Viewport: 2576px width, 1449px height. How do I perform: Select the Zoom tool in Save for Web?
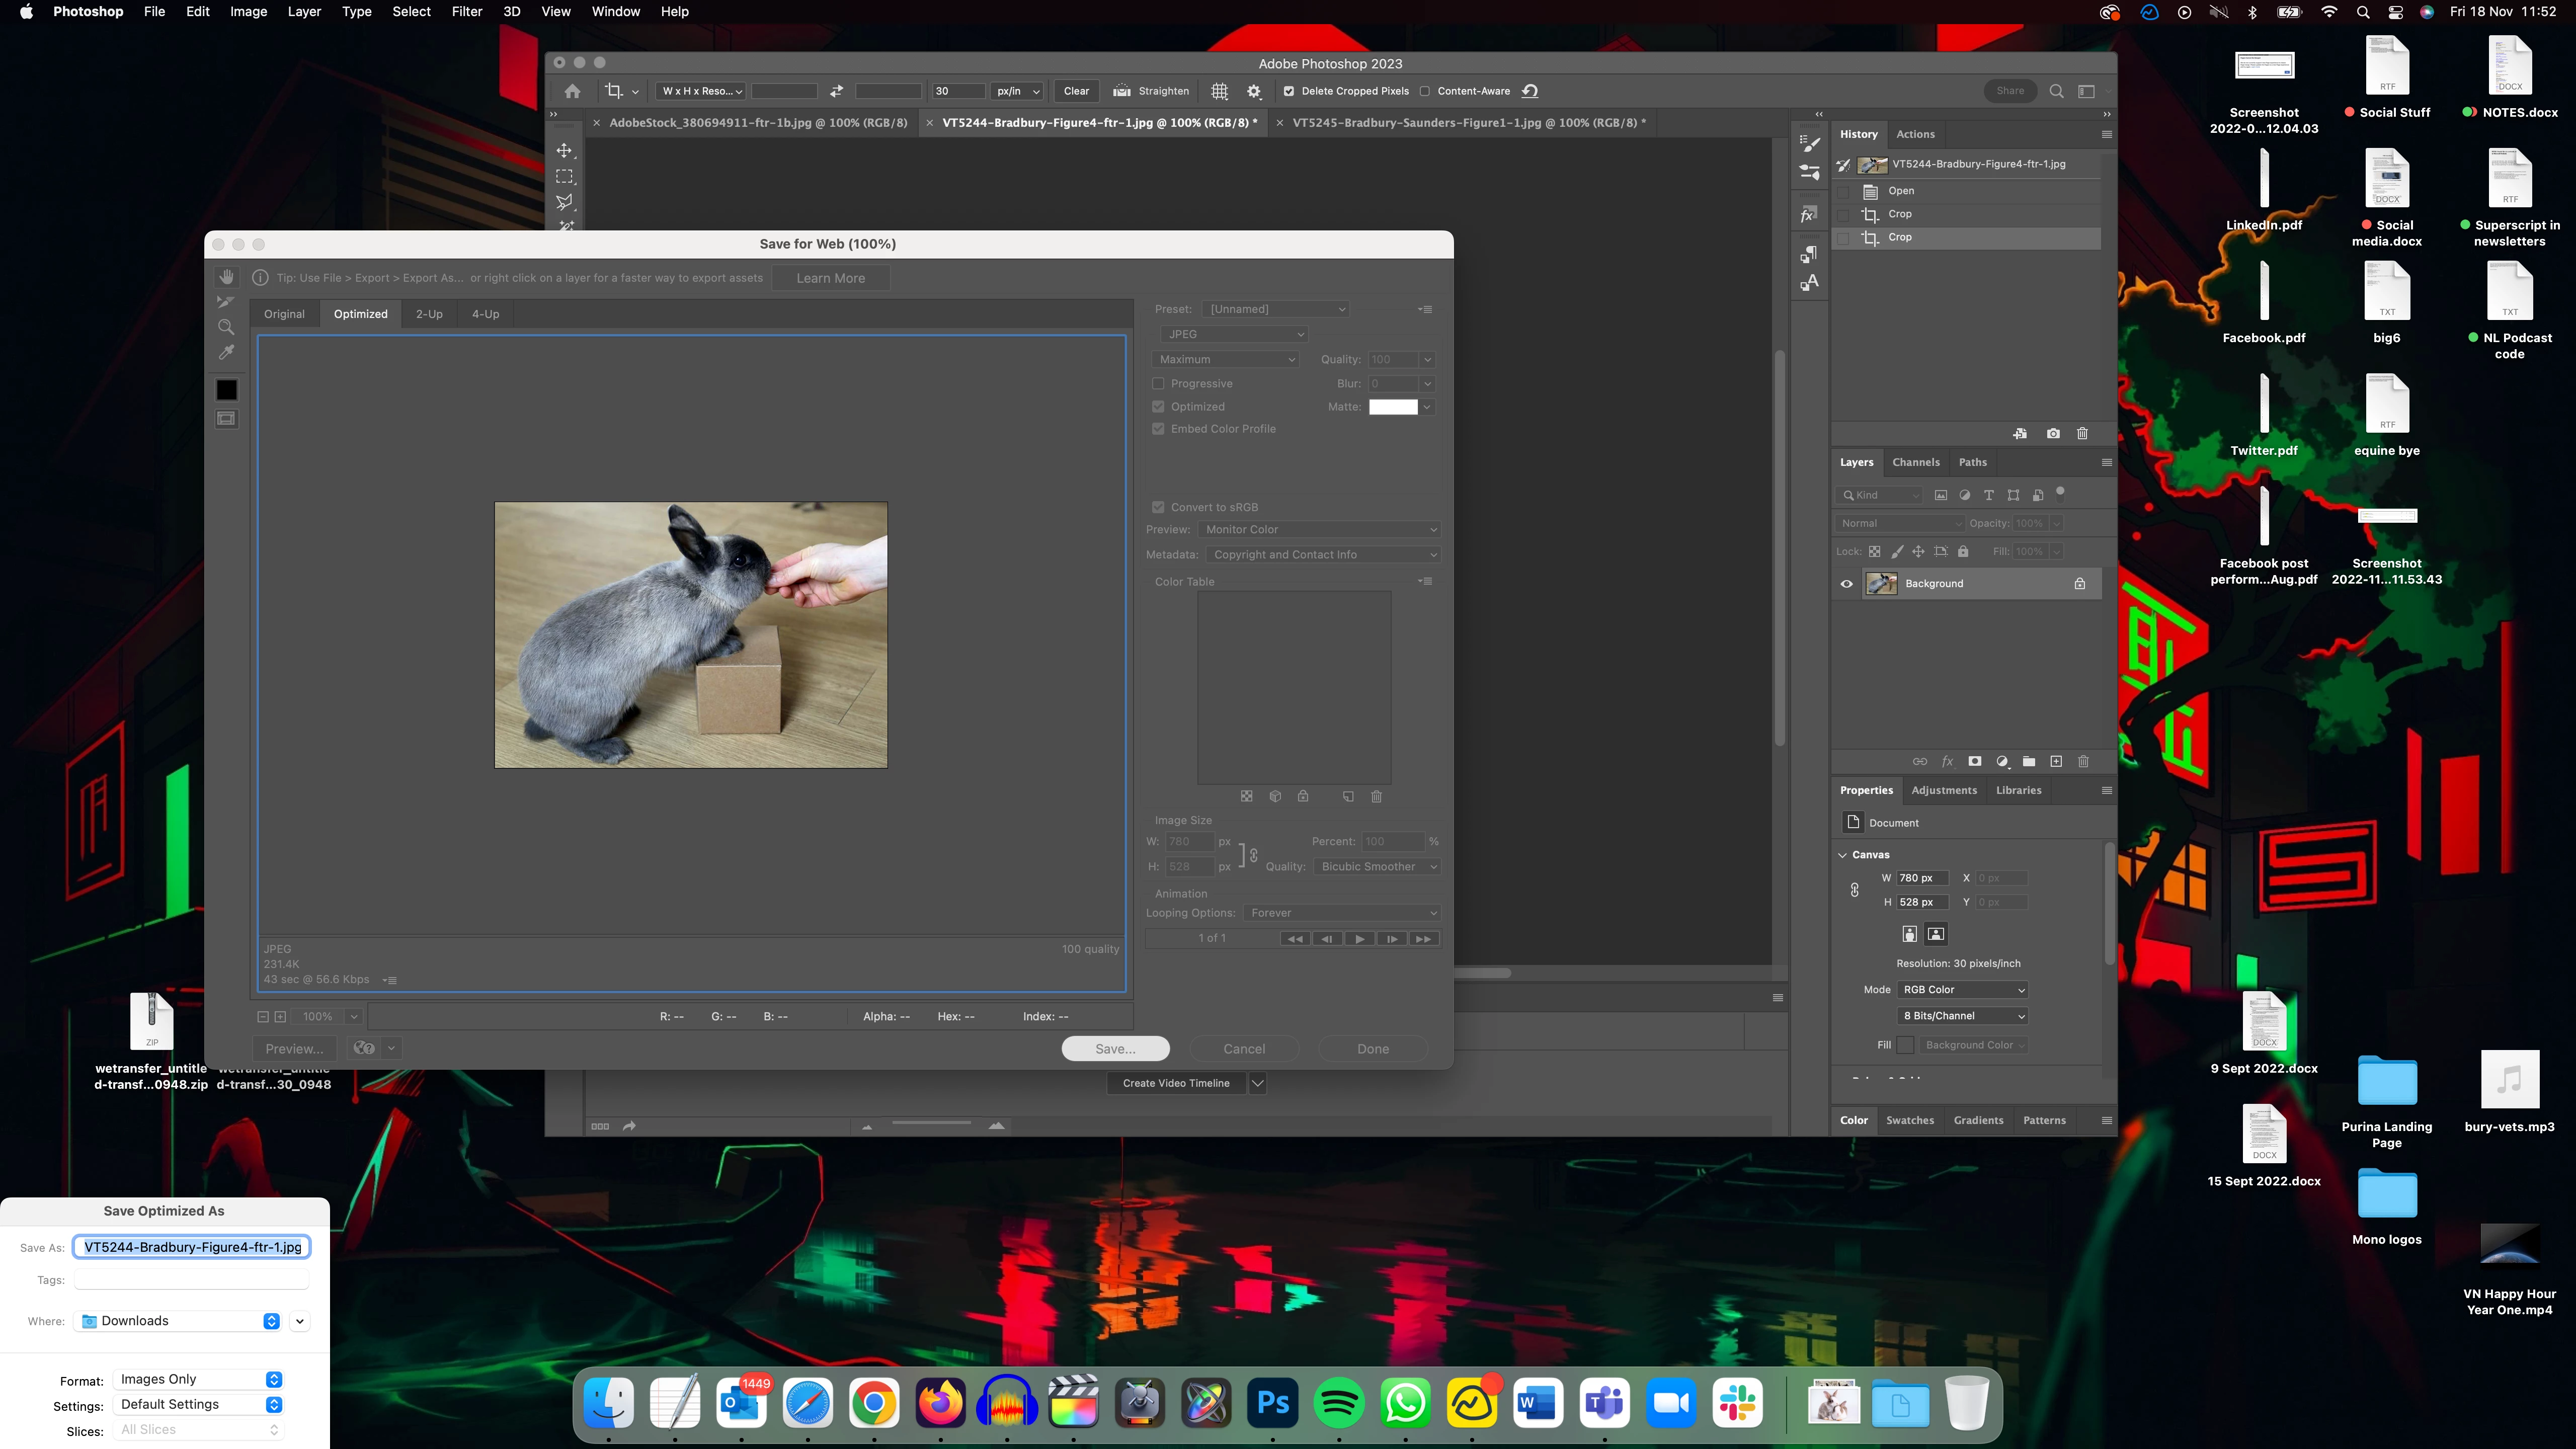[227, 327]
